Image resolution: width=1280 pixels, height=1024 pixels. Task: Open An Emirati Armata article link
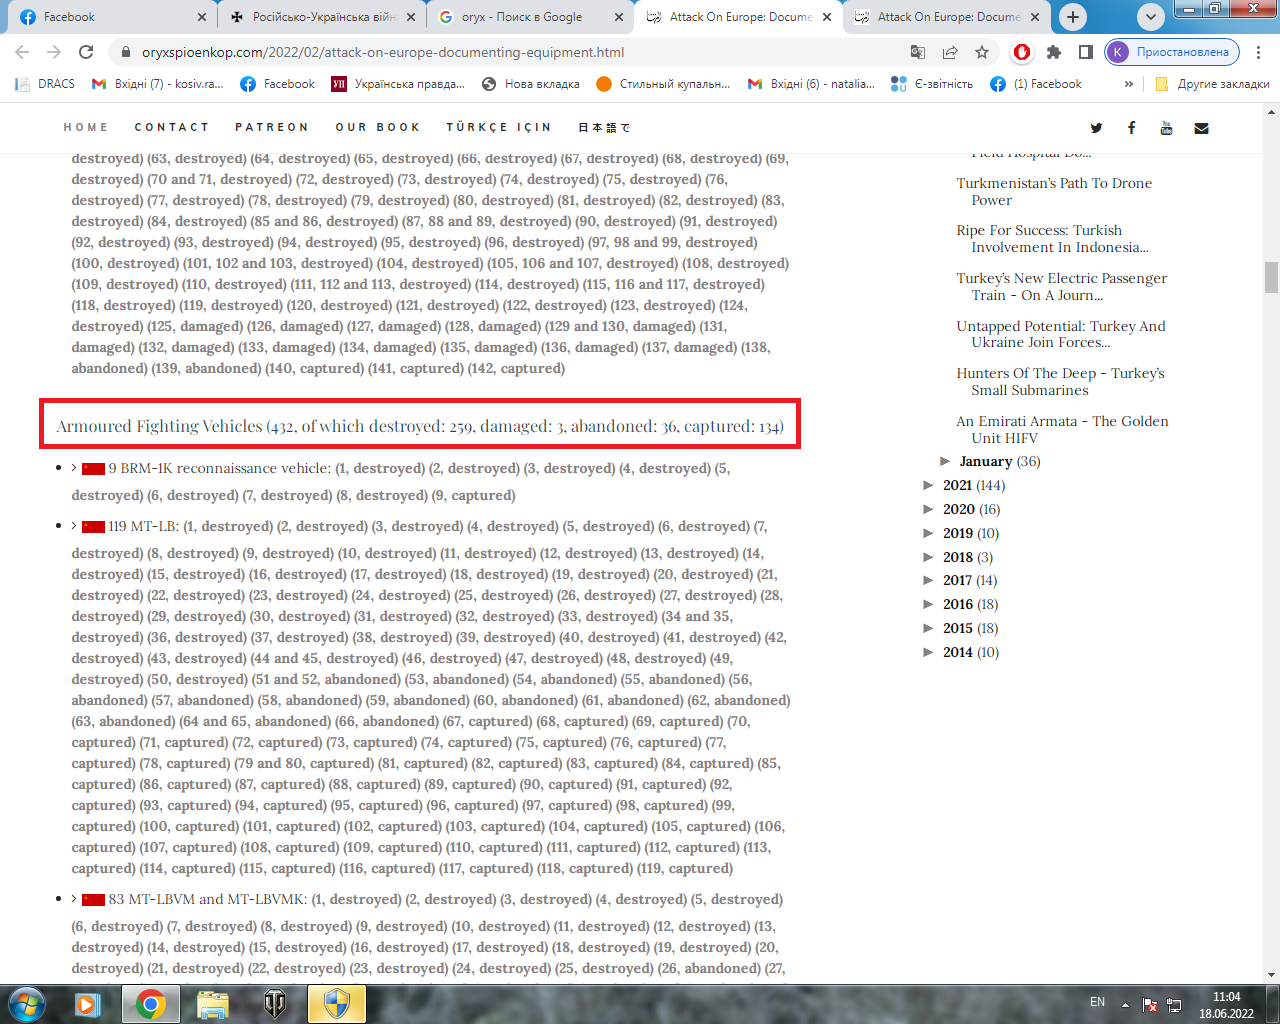click(x=1062, y=430)
